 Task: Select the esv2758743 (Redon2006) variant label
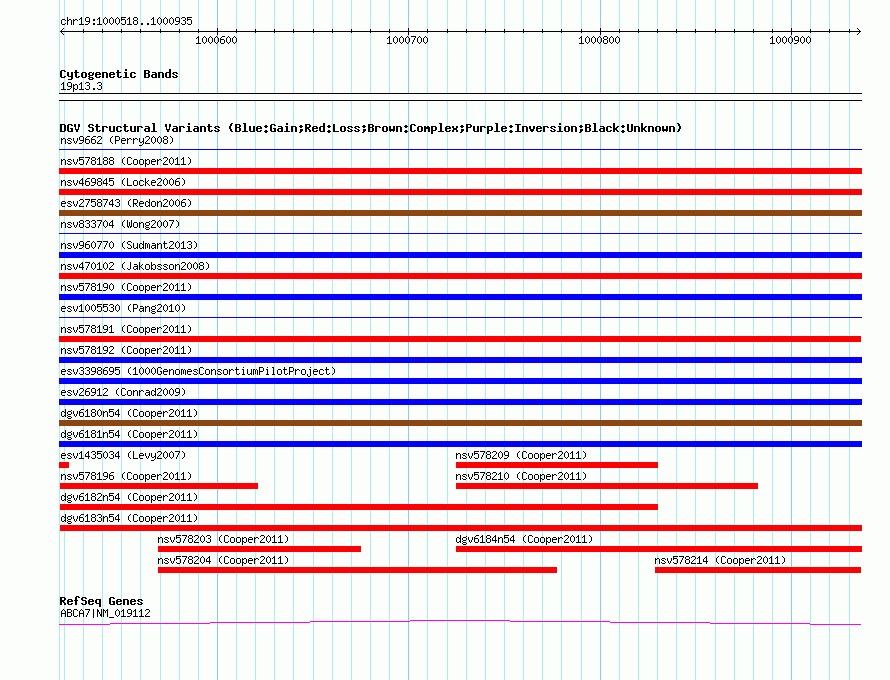126,203
